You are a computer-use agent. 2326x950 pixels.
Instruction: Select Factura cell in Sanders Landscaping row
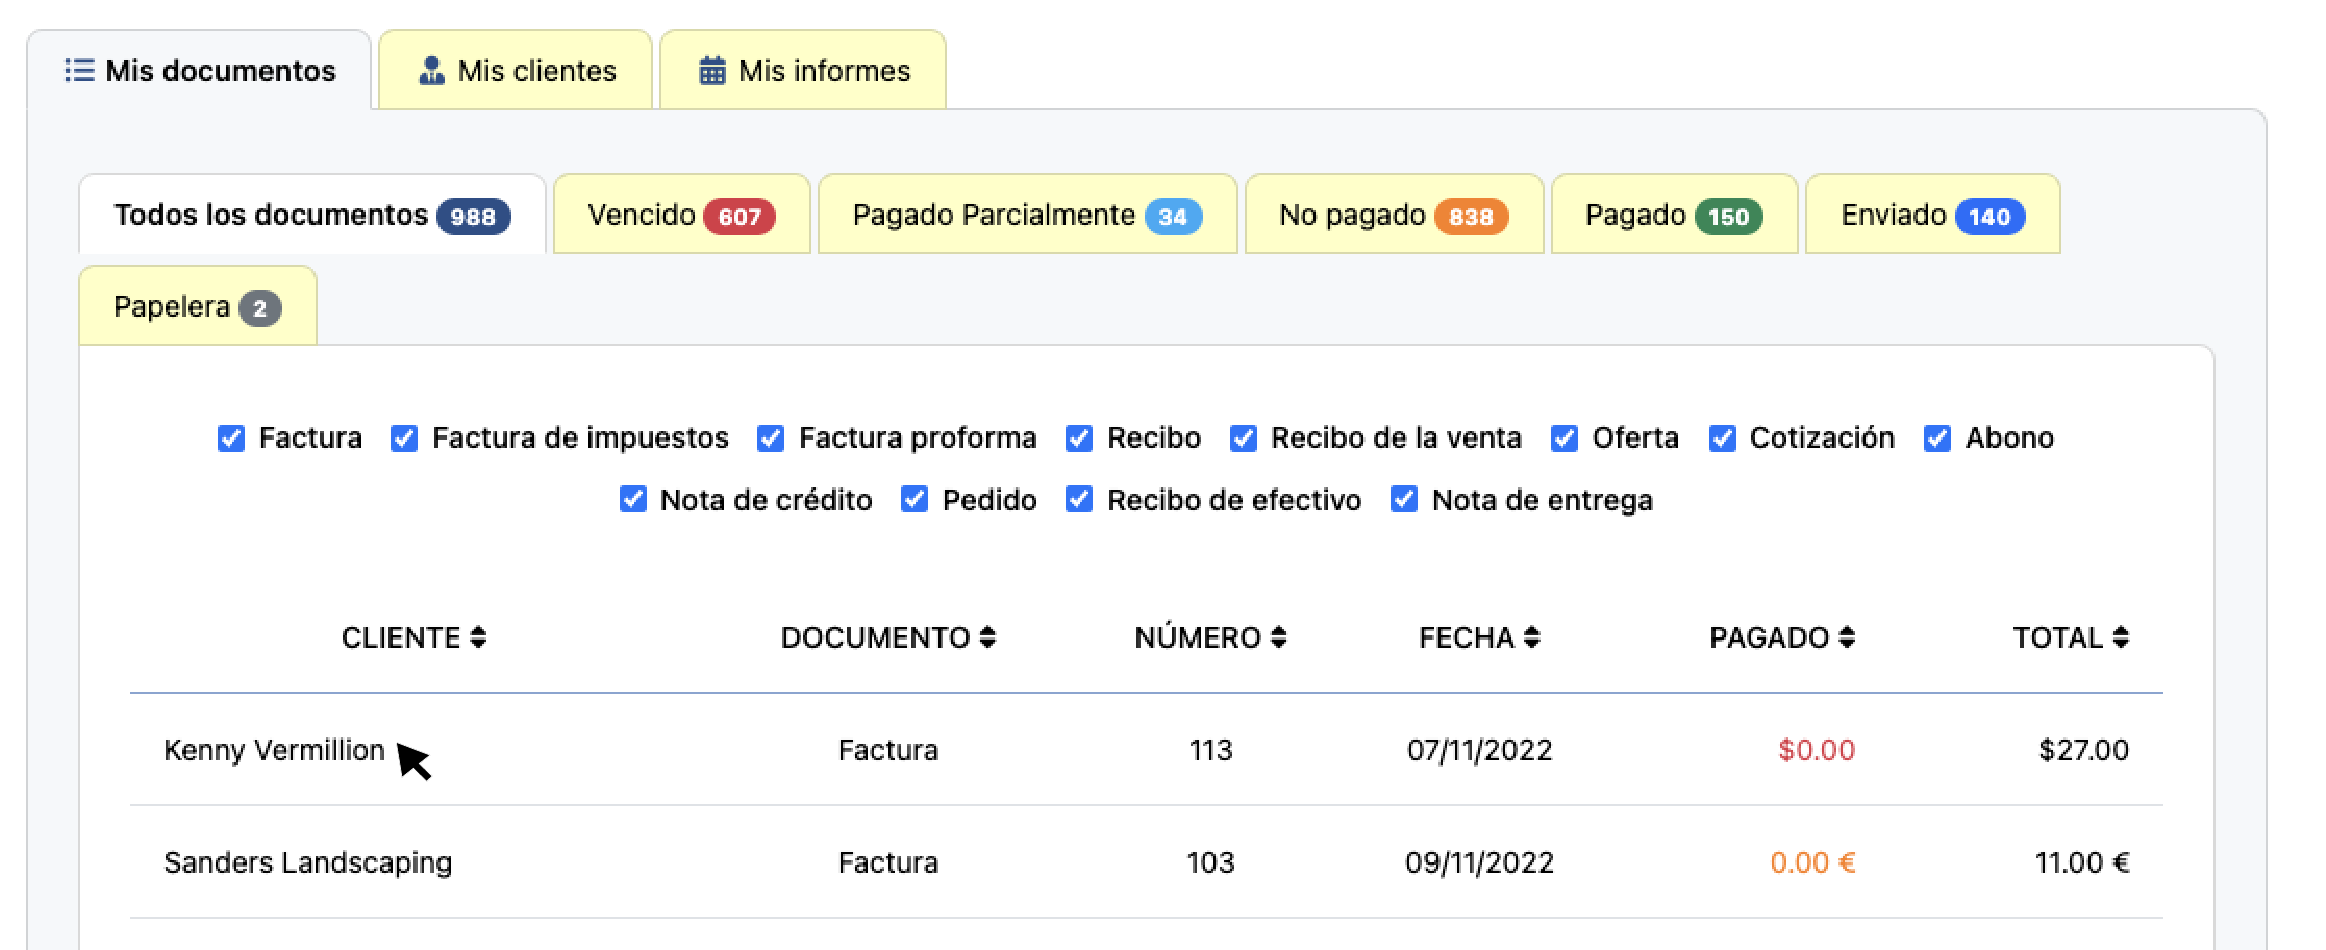click(x=888, y=862)
